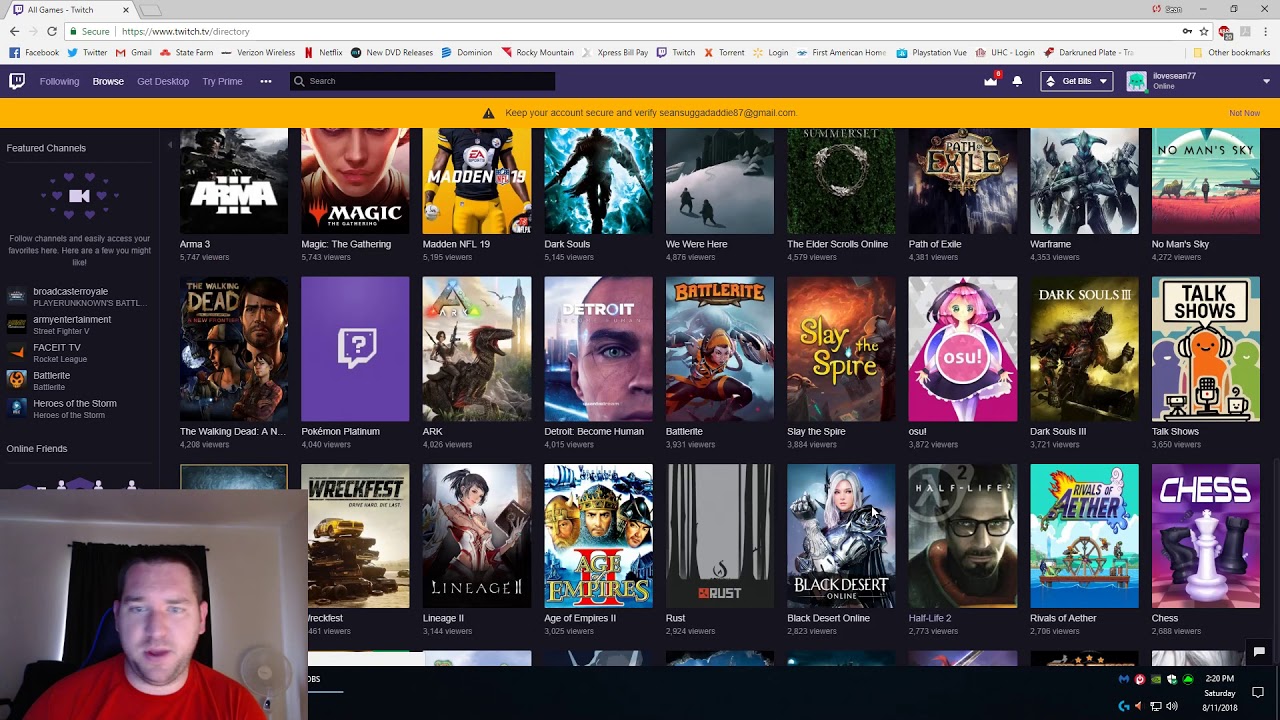The height and width of the screenshot is (720, 1280).
Task: Dismiss the banner with Not Now
Action: [x=1244, y=113]
